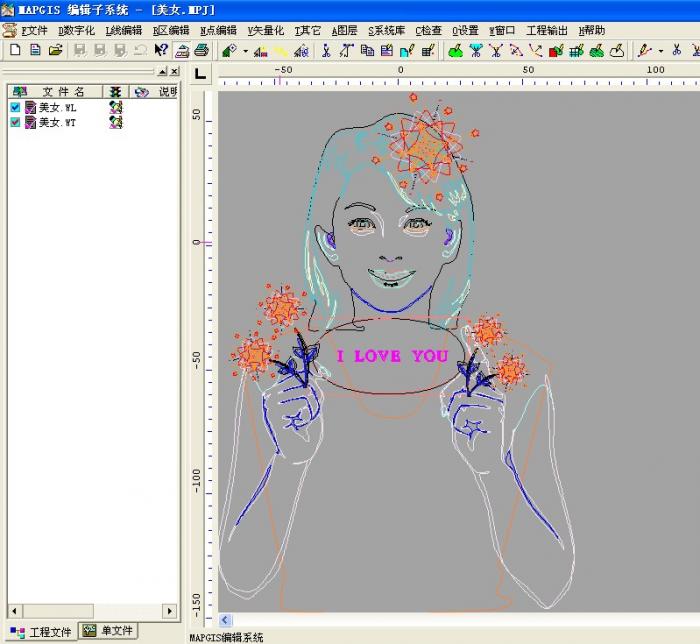Click the 文件名 column header
Screen dimensions: 700x644
tap(64, 91)
